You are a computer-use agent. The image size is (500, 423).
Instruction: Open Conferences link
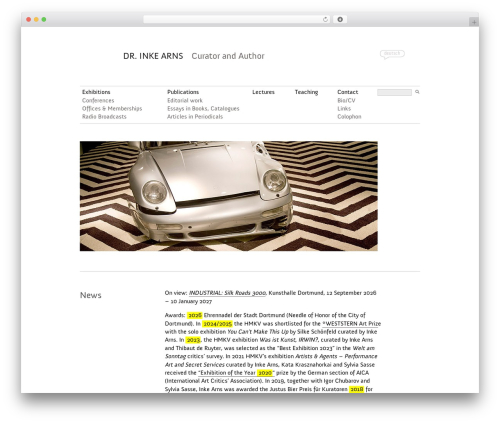tap(98, 100)
